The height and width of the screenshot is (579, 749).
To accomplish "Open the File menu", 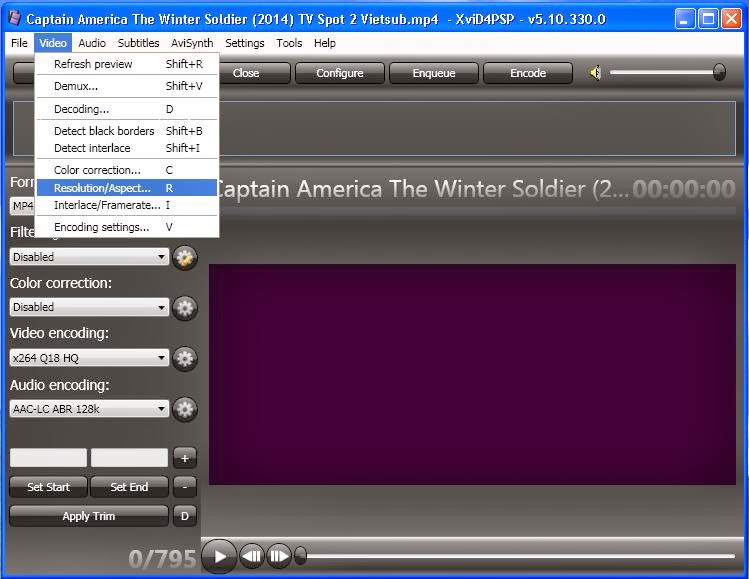I will (x=19, y=43).
